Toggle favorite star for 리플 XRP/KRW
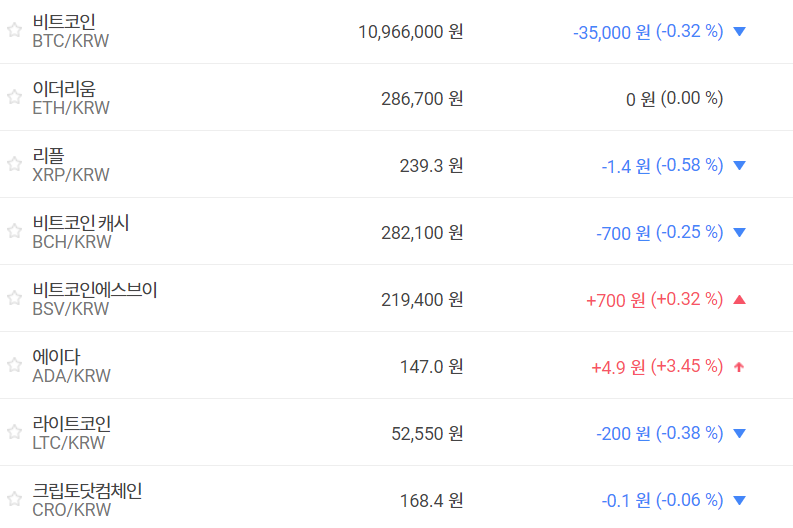The image size is (793, 528). click(14, 164)
